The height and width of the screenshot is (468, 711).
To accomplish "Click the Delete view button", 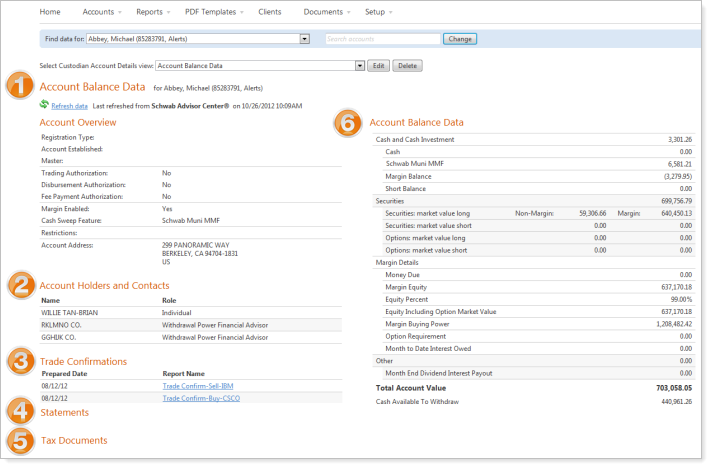I will pos(406,65).
